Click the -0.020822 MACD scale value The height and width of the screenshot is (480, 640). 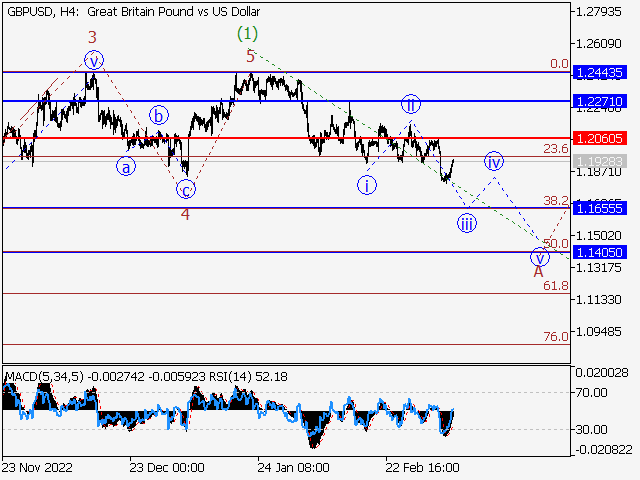pyautogui.click(x=604, y=450)
